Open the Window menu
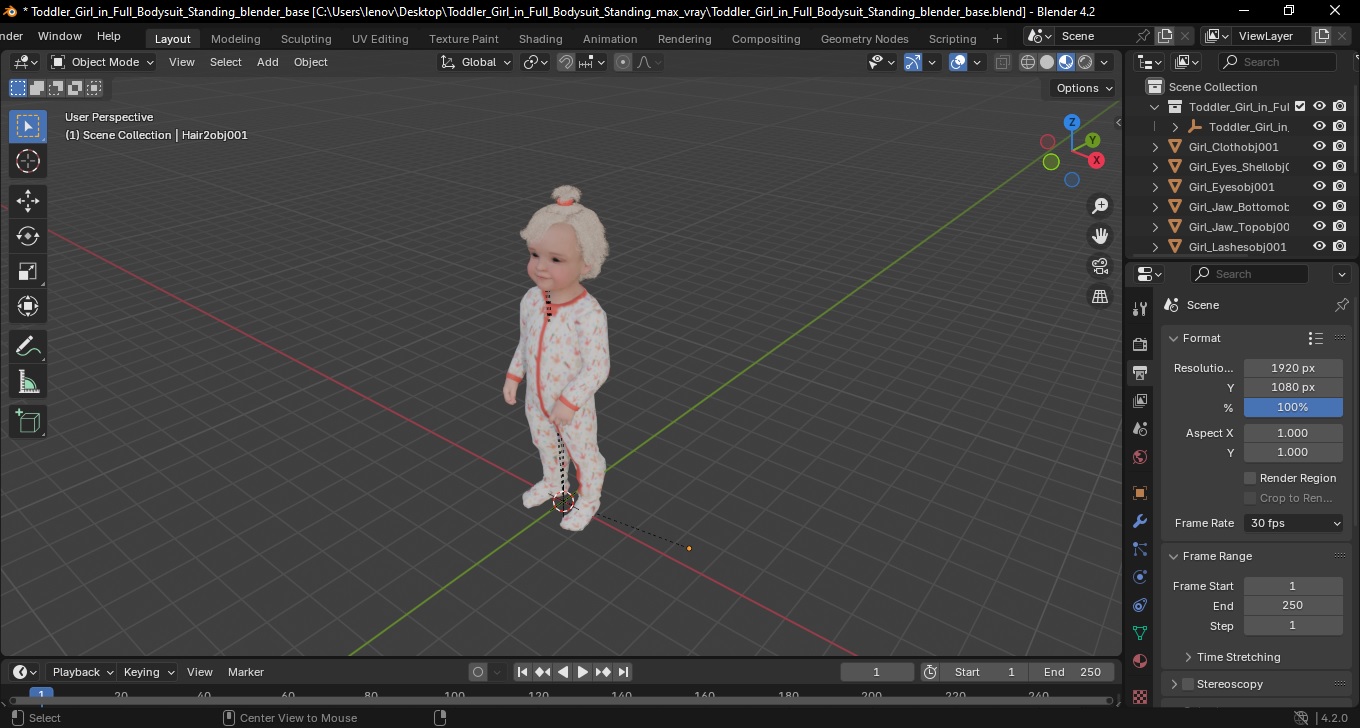This screenshot has height=728, width=1360. tap(59, 36)
